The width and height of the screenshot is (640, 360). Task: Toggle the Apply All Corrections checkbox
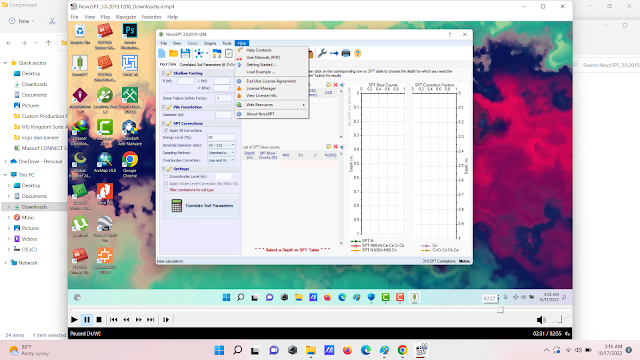(x=166, y=130)
